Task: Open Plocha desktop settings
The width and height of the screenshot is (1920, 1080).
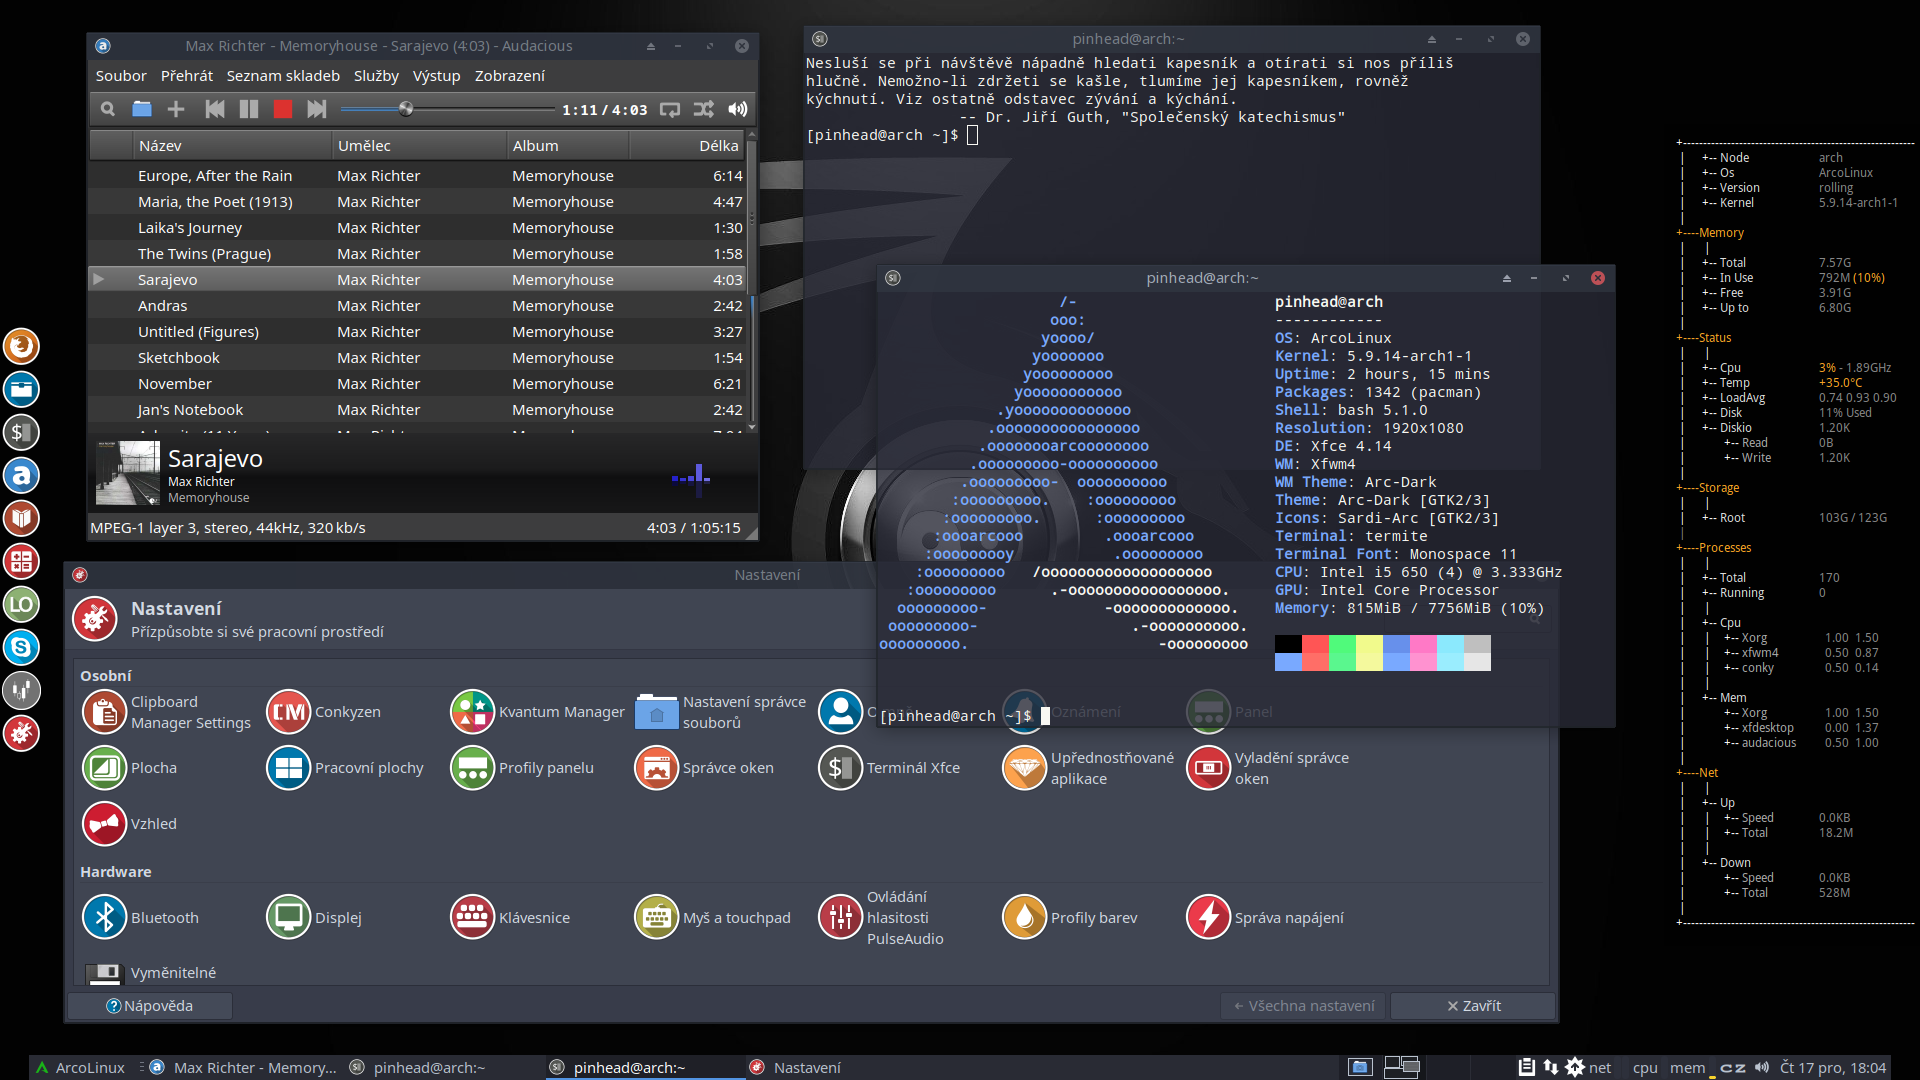Action: pyautogui.click(x=130, y=768)
